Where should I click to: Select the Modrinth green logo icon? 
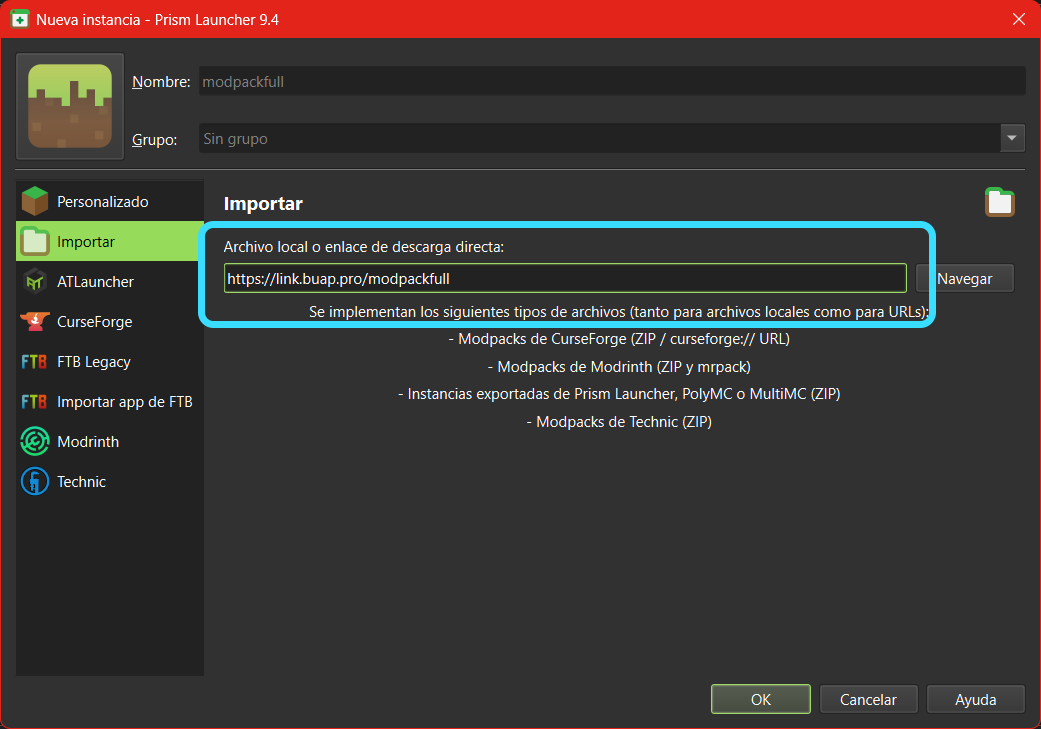pyautogui.click(x=35, y=442)
